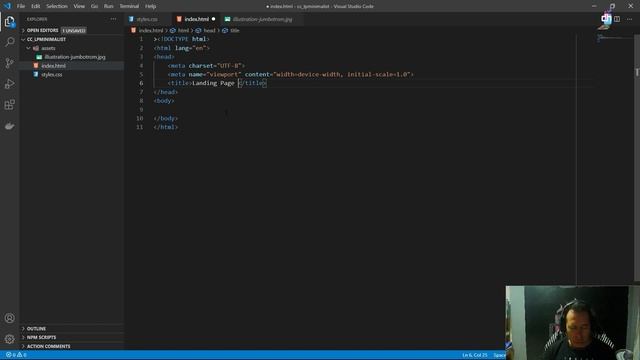
Task: Select index.html in the file tree
Action: tap(53, 66)
